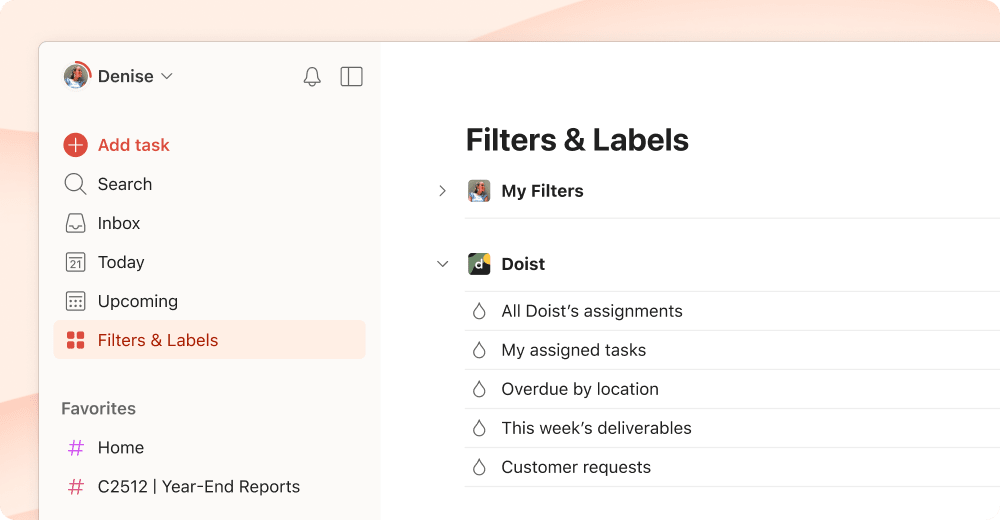
Task: Toggle the sidebar panel icon
Action: 351,77
